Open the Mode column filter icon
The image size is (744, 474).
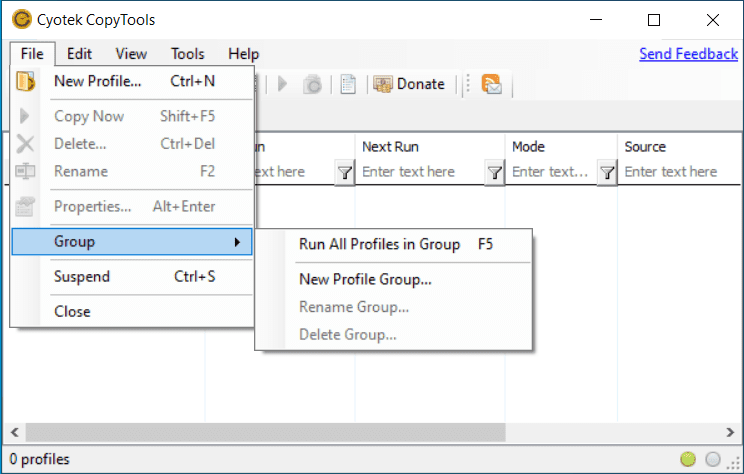[x=606, y=172]
